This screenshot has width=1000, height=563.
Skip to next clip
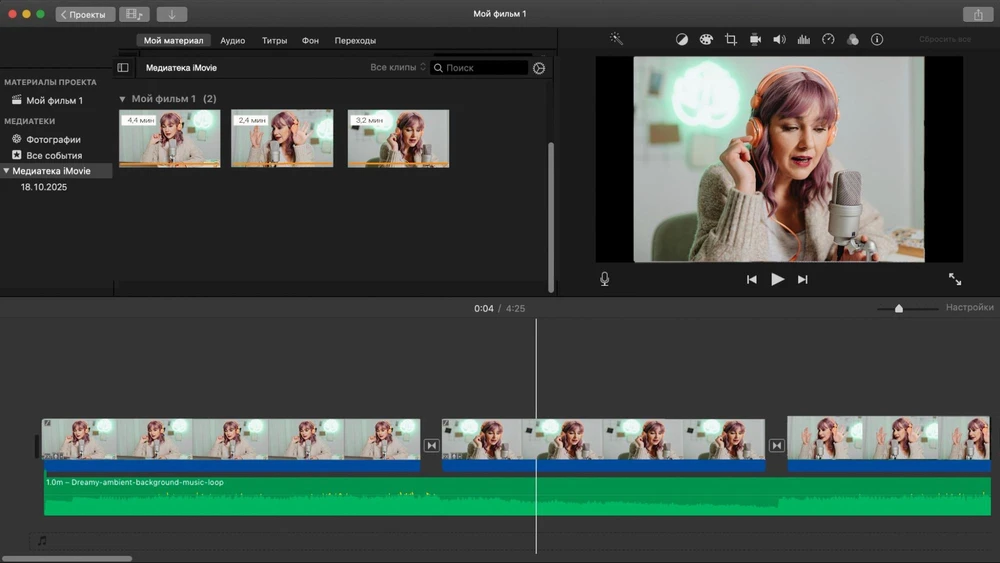[x=802, y=279]
